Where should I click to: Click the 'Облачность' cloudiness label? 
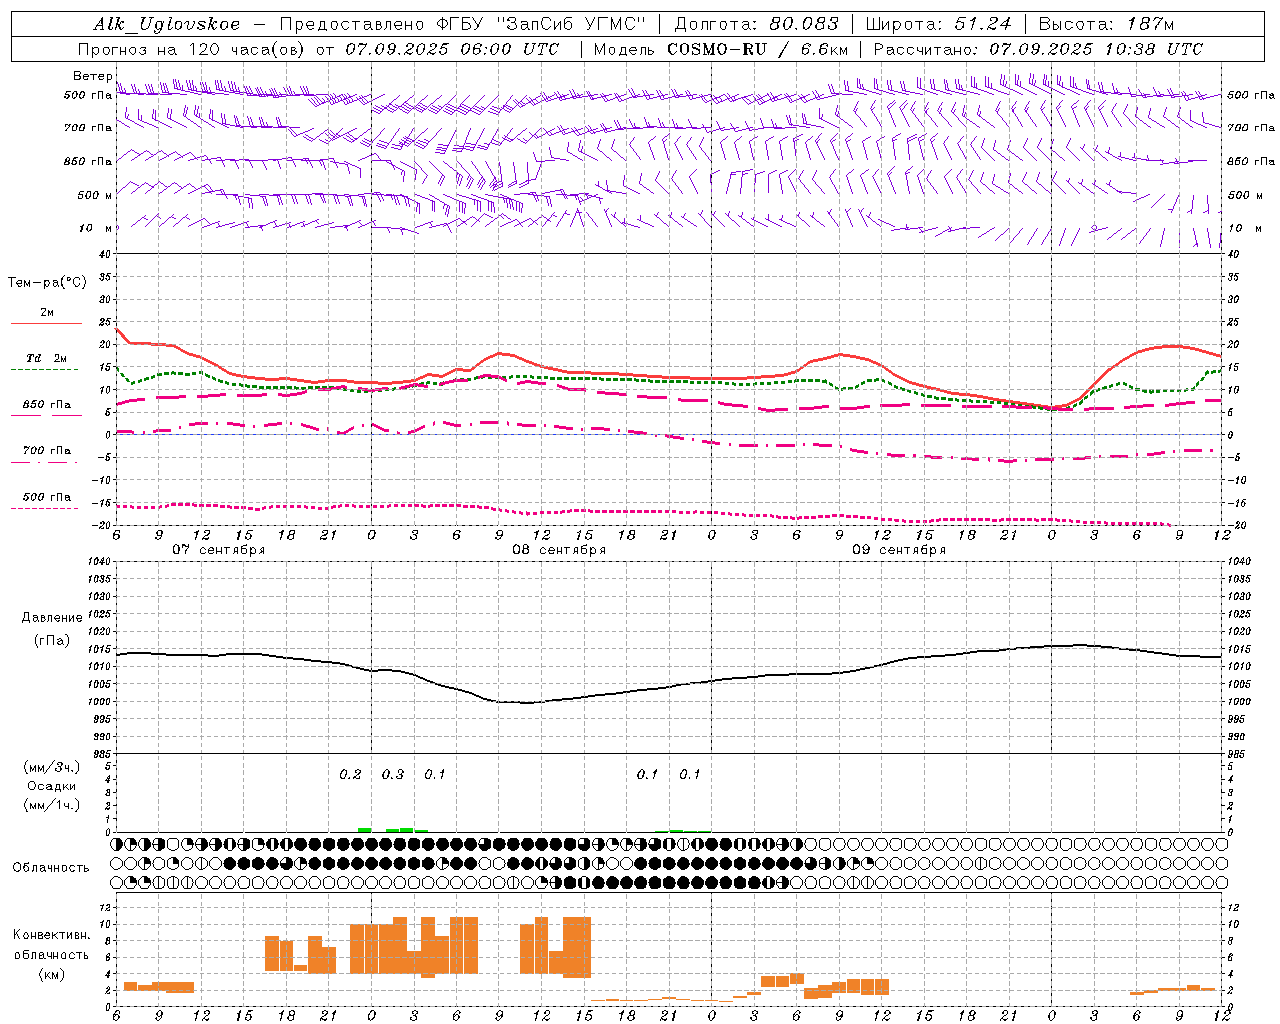(51, 868)
